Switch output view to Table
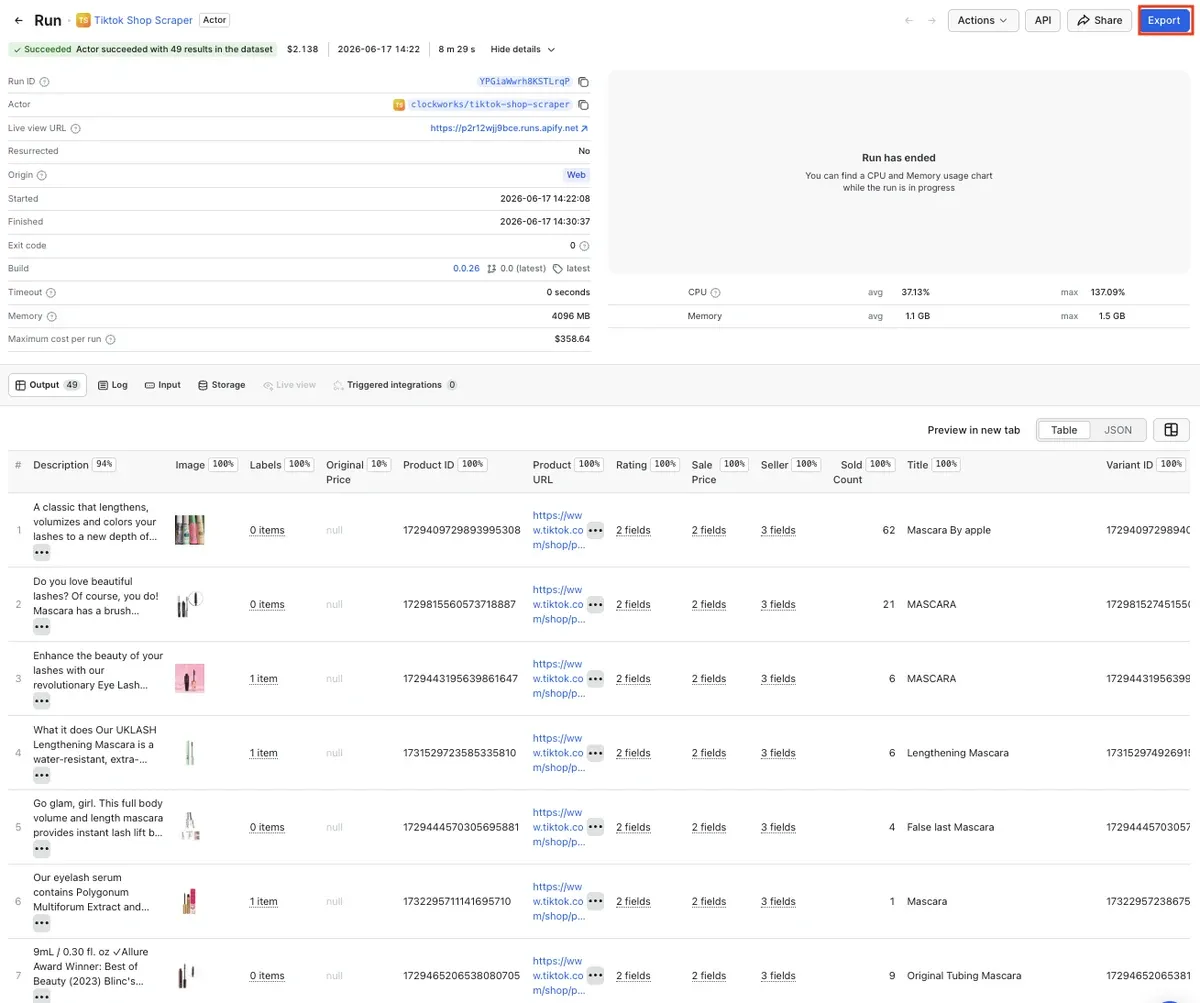The width and height of the screenshot is (1200, 1003). [x=1064, y=430]
